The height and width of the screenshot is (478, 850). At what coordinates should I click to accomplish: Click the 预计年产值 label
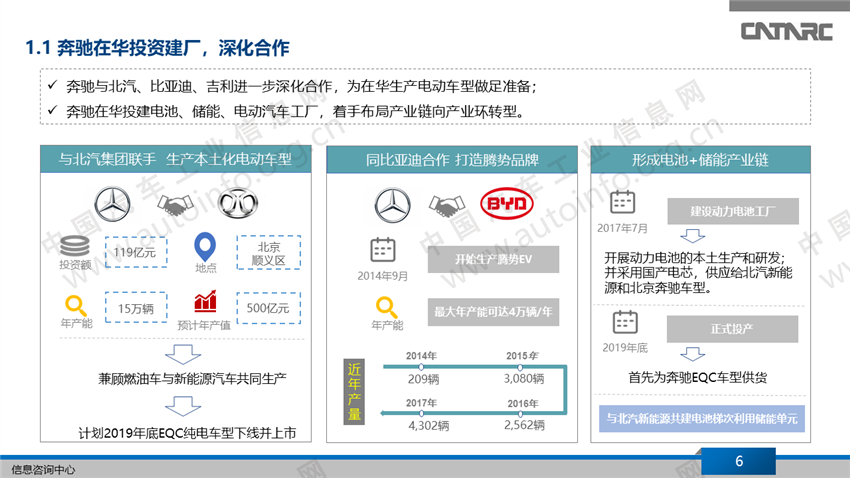[x=204, y=325]
